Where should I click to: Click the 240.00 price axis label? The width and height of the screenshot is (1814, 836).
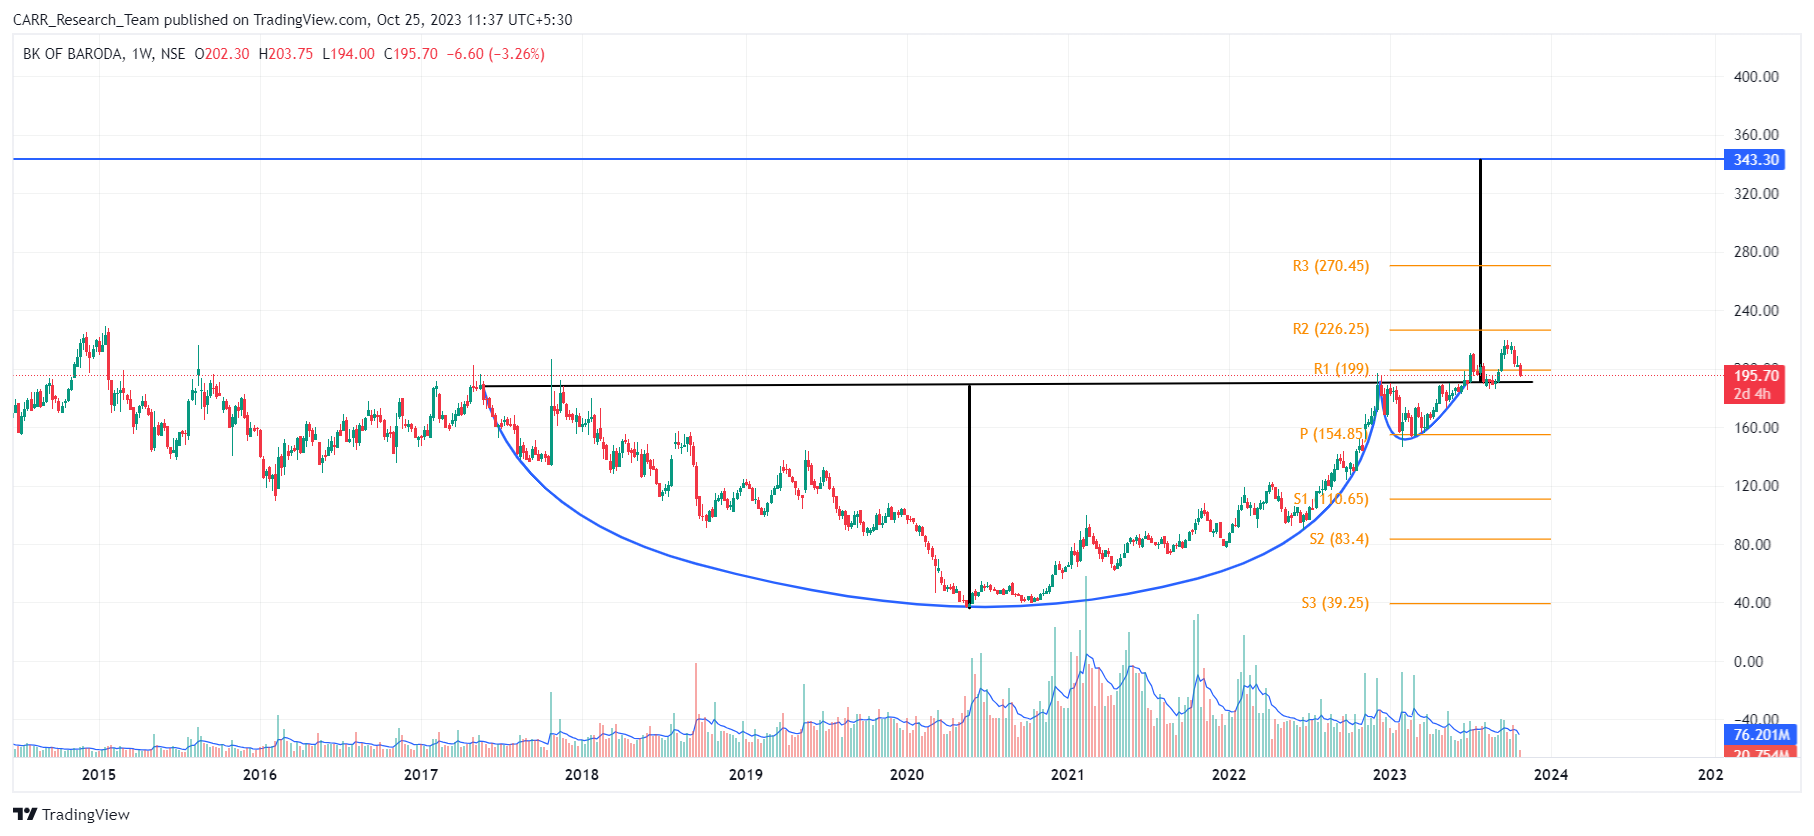(1756, 311)
